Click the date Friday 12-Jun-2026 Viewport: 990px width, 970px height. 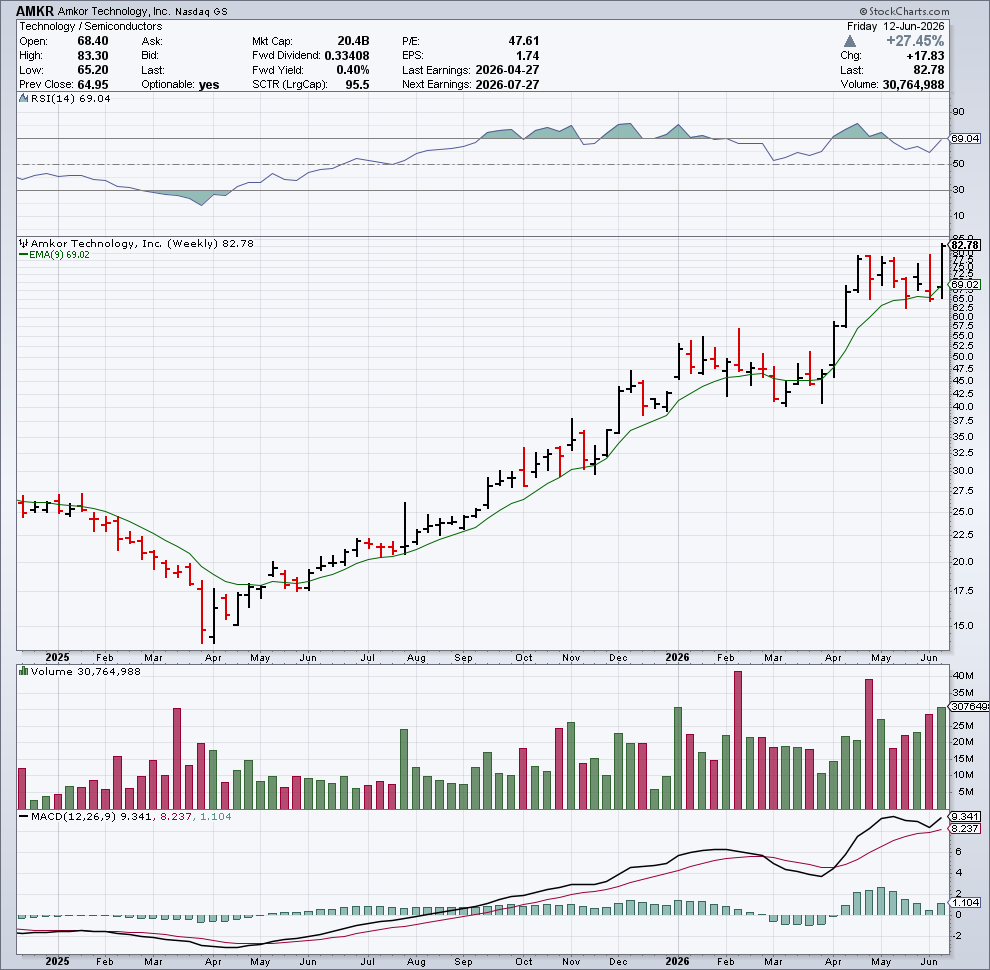tap(895, 26)
